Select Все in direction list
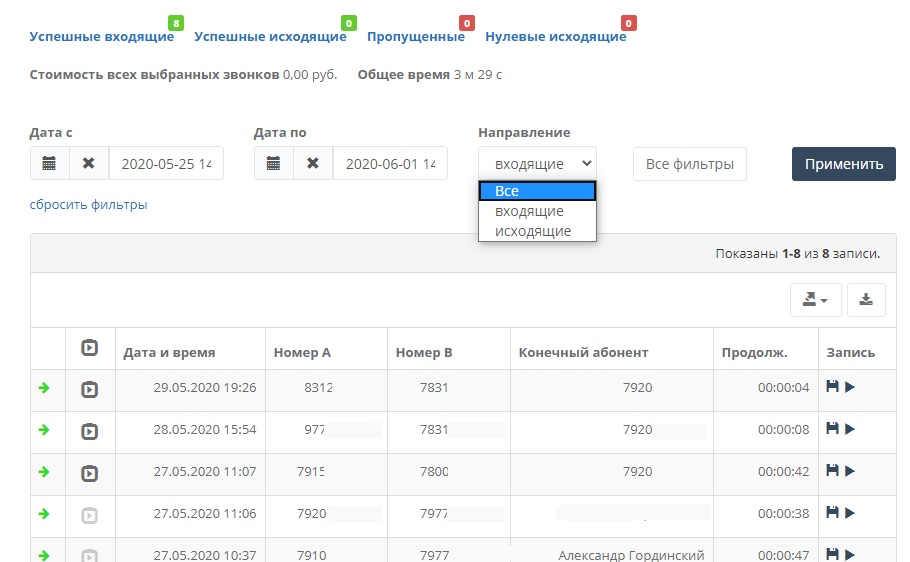 point(537,191)
